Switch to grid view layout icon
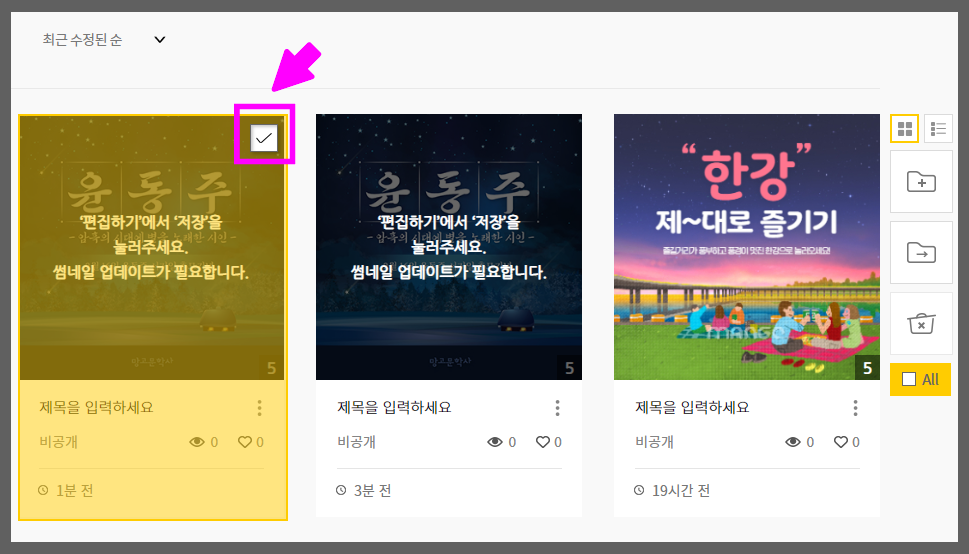969x554 pixels. click(x=904, y=129)
